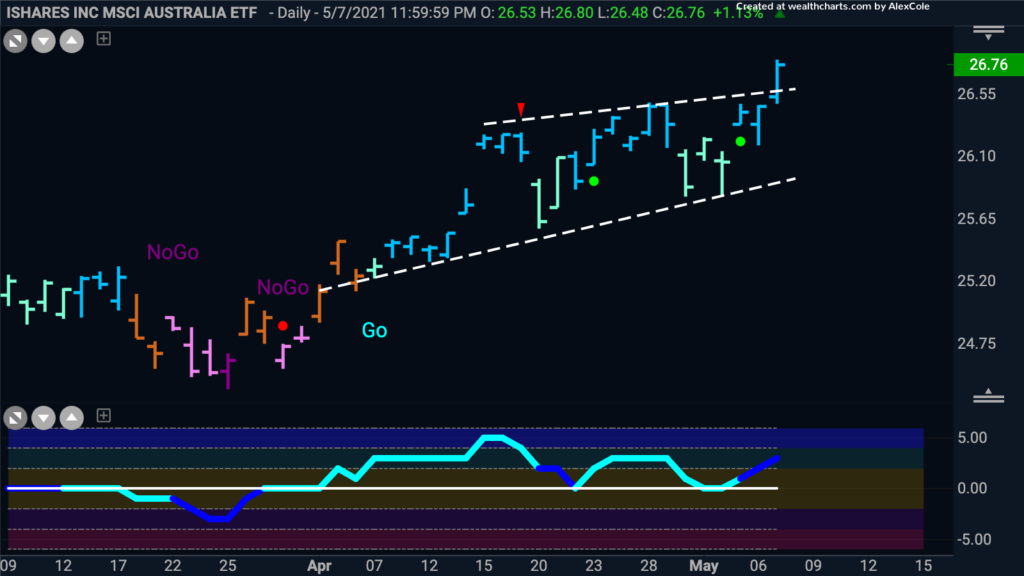1024x576 pixels.
Task: Click the white zero line in the oscillator
Action: [x=392, y=488]
